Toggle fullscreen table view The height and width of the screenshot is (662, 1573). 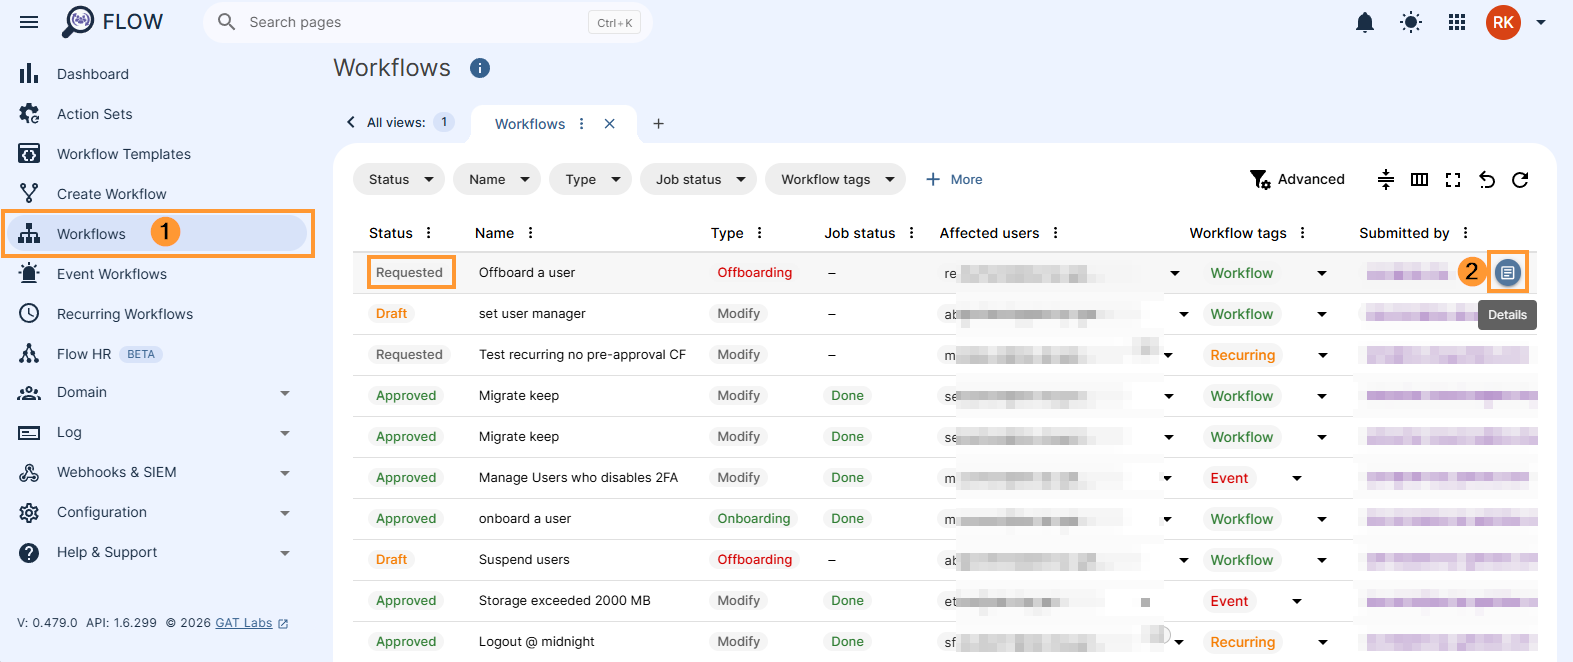[1453, 180]
